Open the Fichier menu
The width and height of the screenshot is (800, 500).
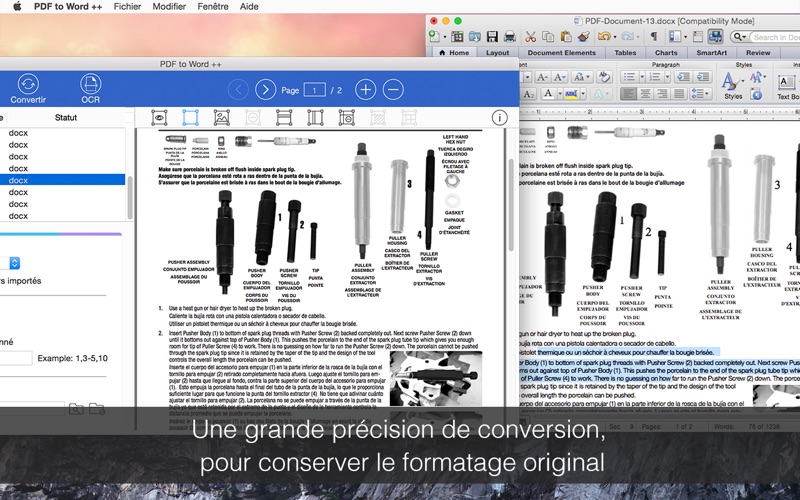pyautogui.click(x=127, y=7)
